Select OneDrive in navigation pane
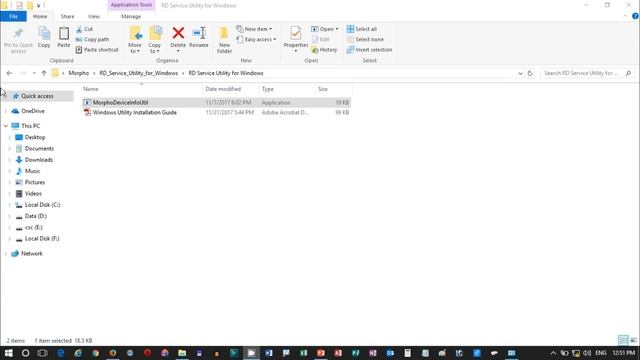The height and width of the screenshot is (360, 640). [x=33, y=111]
